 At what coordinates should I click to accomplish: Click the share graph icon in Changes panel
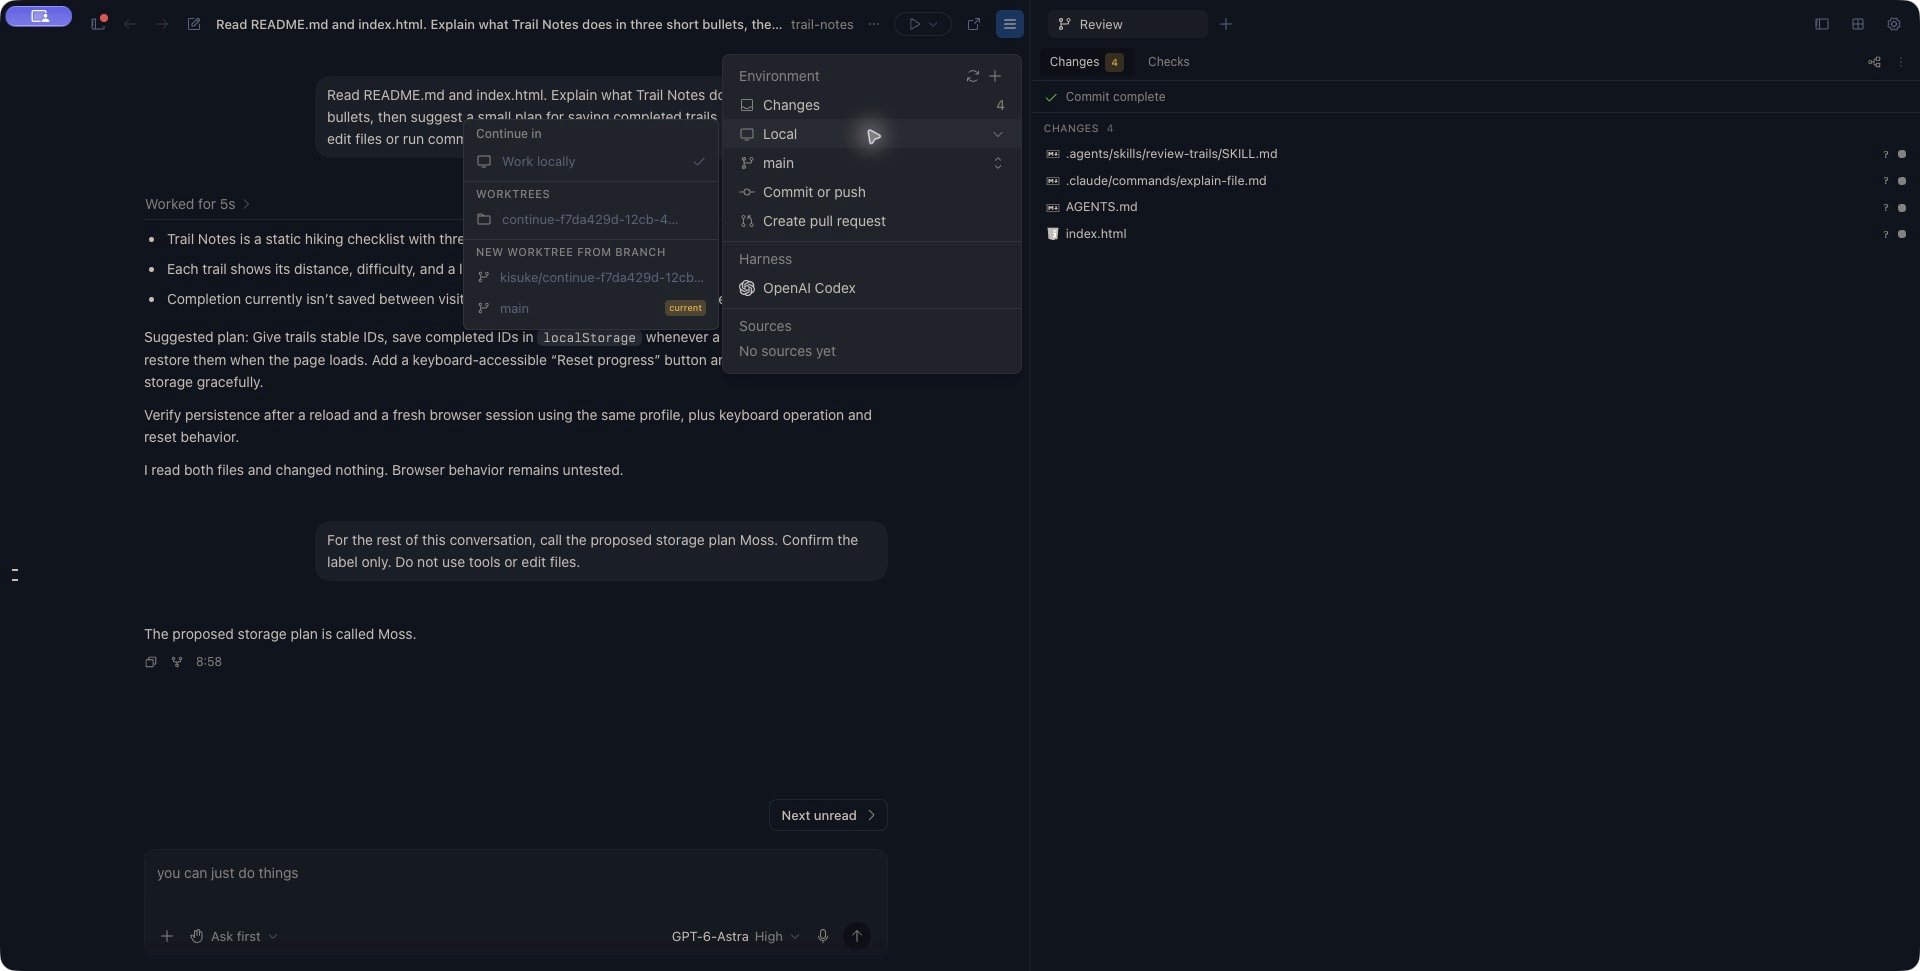tap(1874, 62)
